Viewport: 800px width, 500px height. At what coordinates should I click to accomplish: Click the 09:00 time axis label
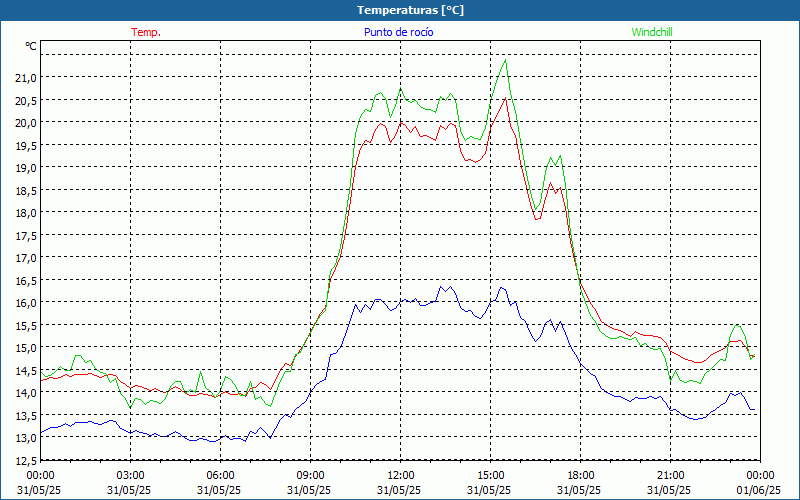click(x=310, y=476)
